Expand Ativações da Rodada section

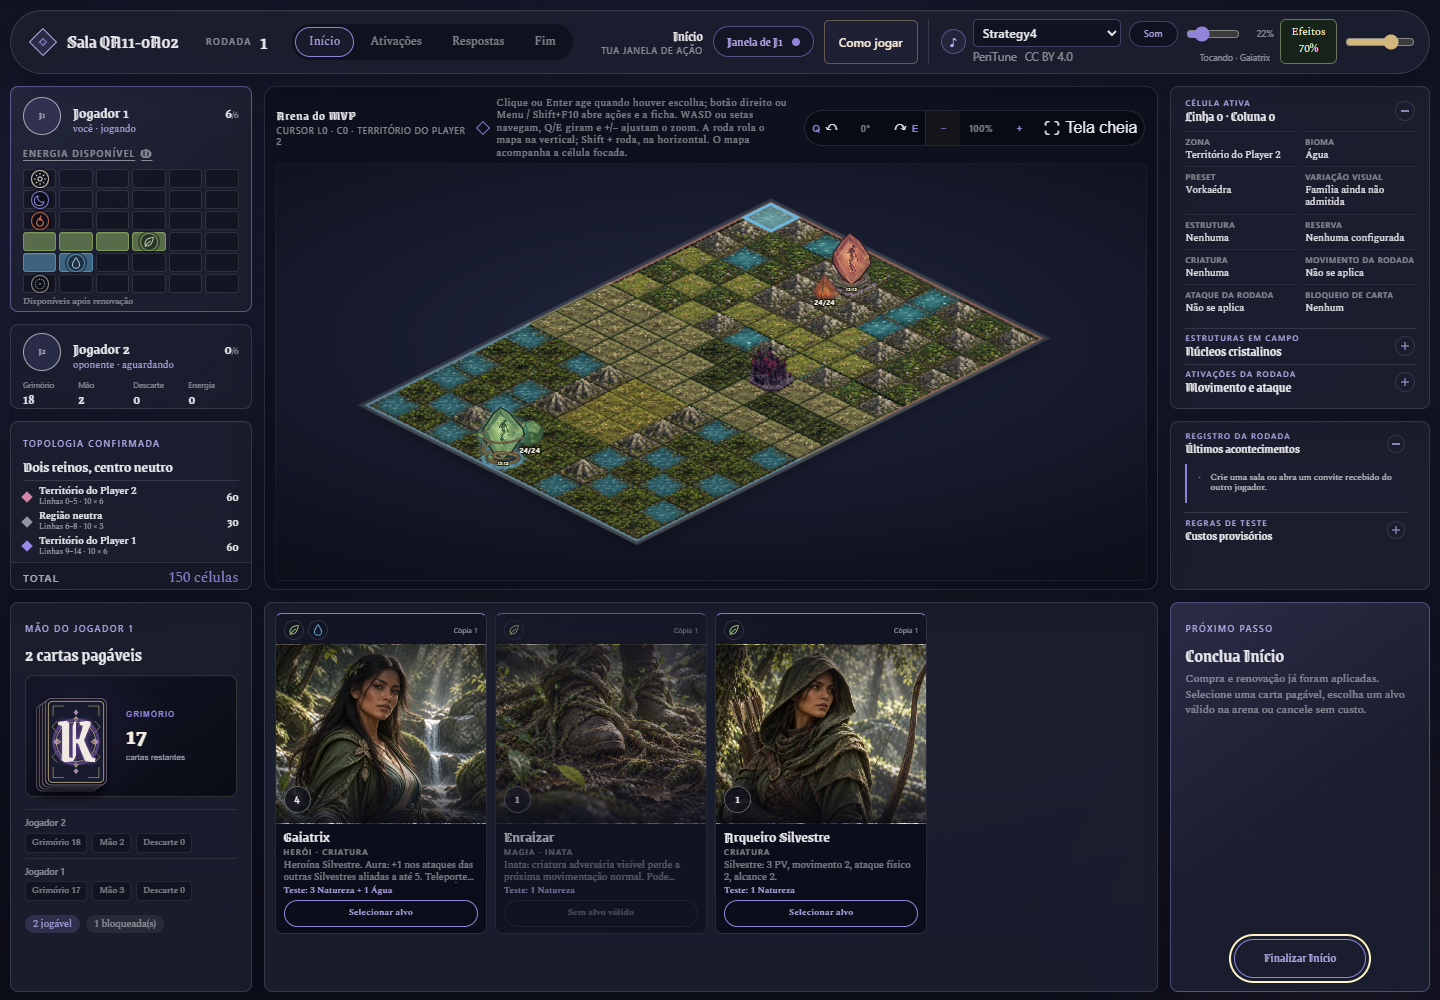point(1404,382)
